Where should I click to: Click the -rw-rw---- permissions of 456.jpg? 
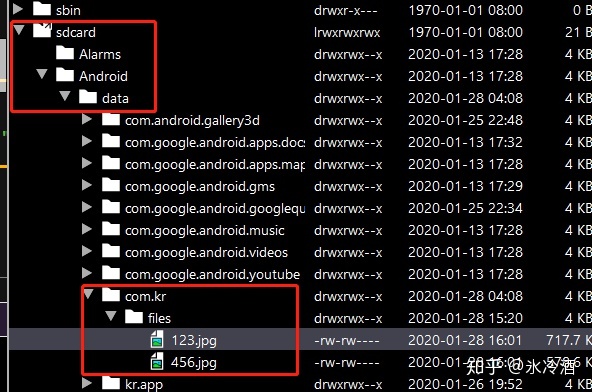tap(347, 363)
